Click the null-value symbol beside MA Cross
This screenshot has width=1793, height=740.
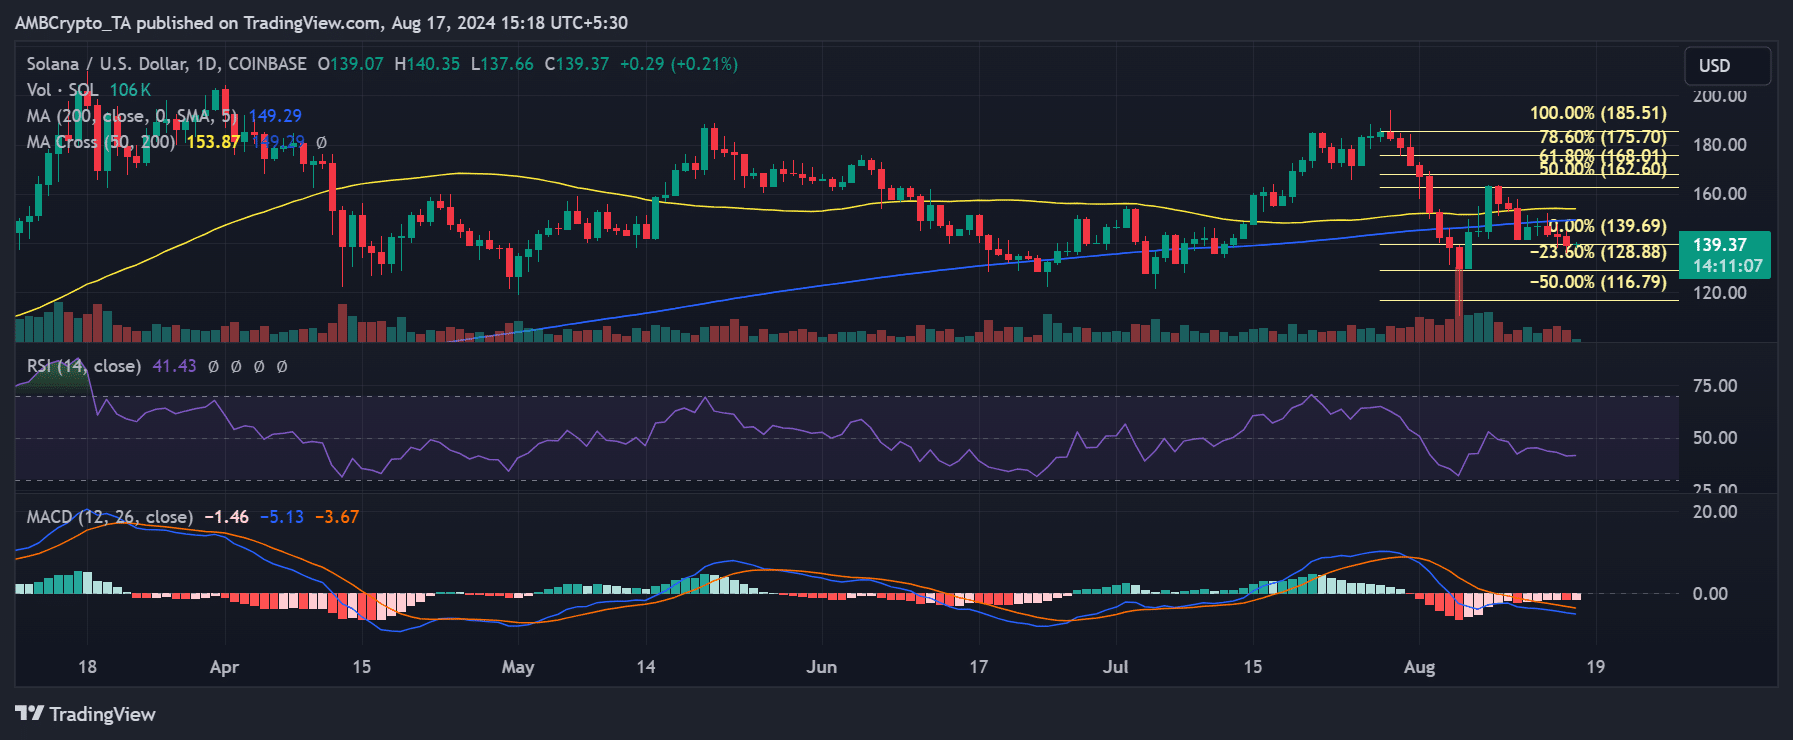(x=321, y=142)
